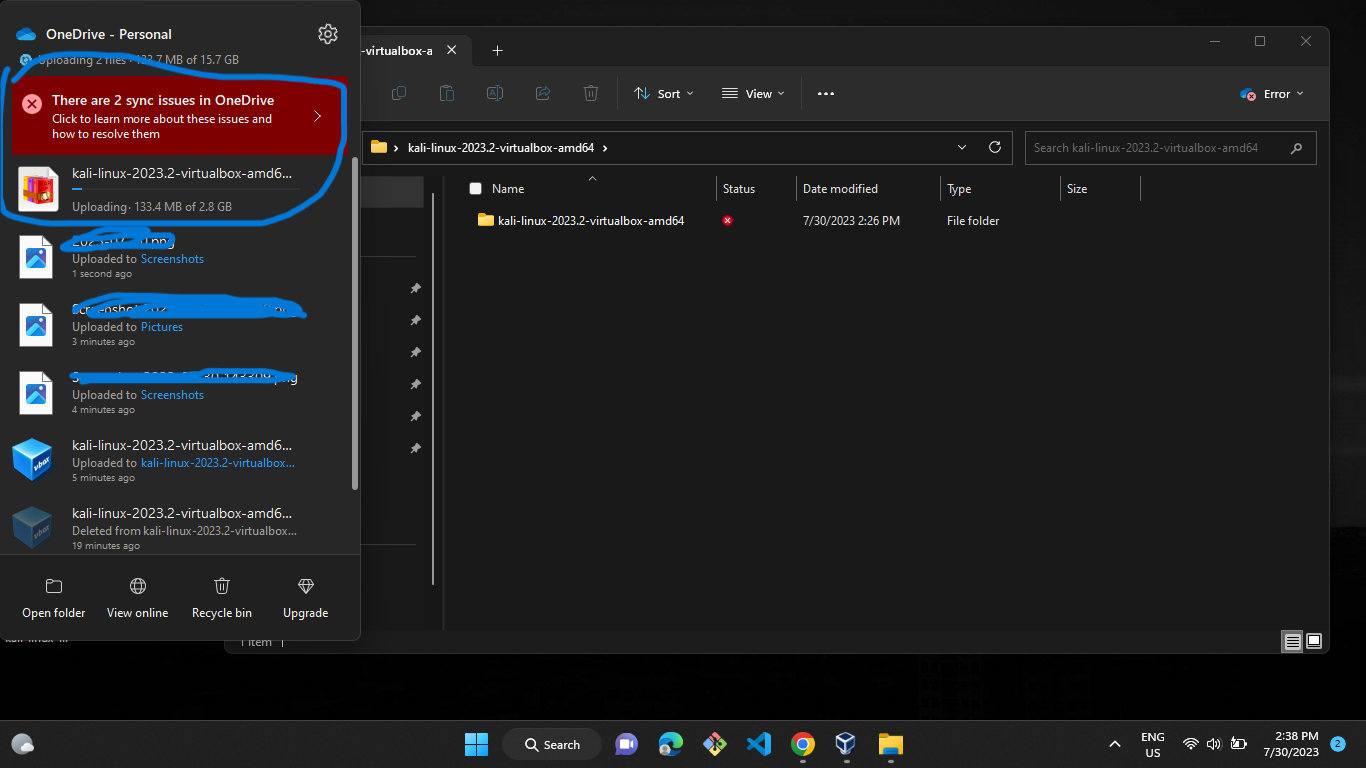Sort by the Date modified column header

[x=840, y=189]
